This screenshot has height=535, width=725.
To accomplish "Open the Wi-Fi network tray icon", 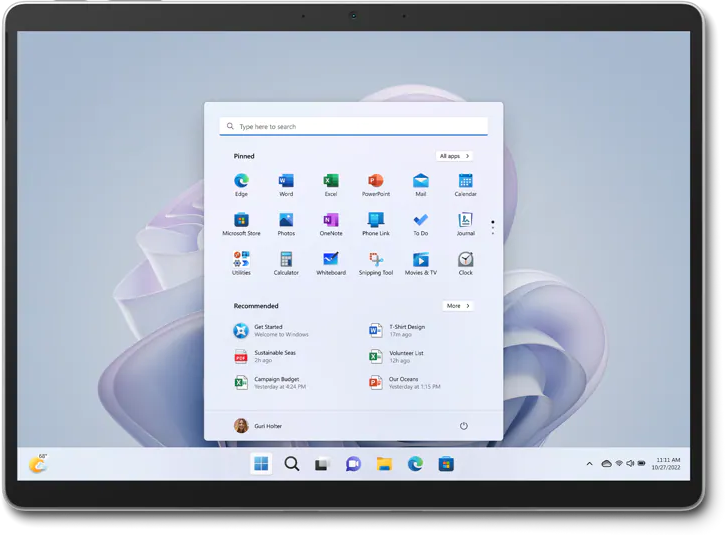I will [619, 463].
